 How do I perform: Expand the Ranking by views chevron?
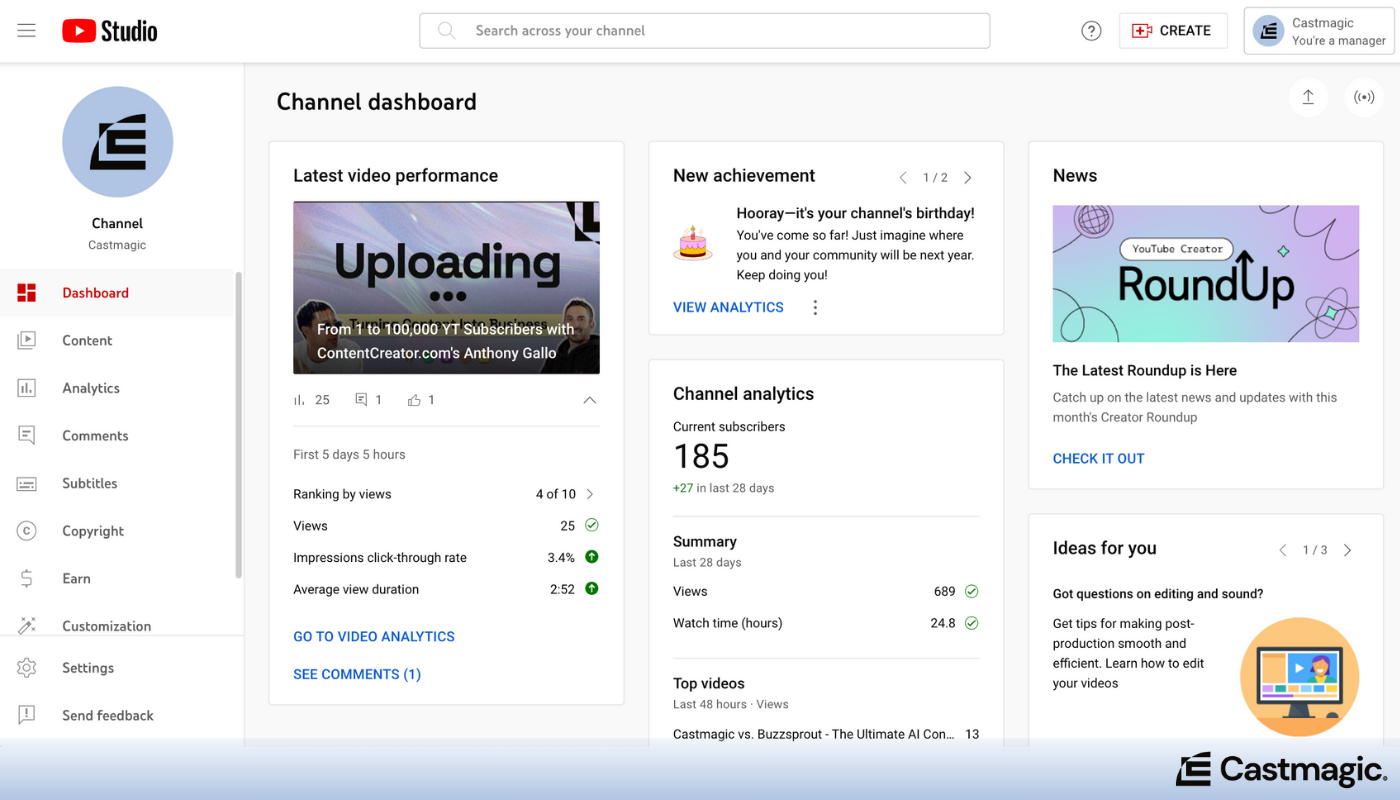click(x=590, y=494)
